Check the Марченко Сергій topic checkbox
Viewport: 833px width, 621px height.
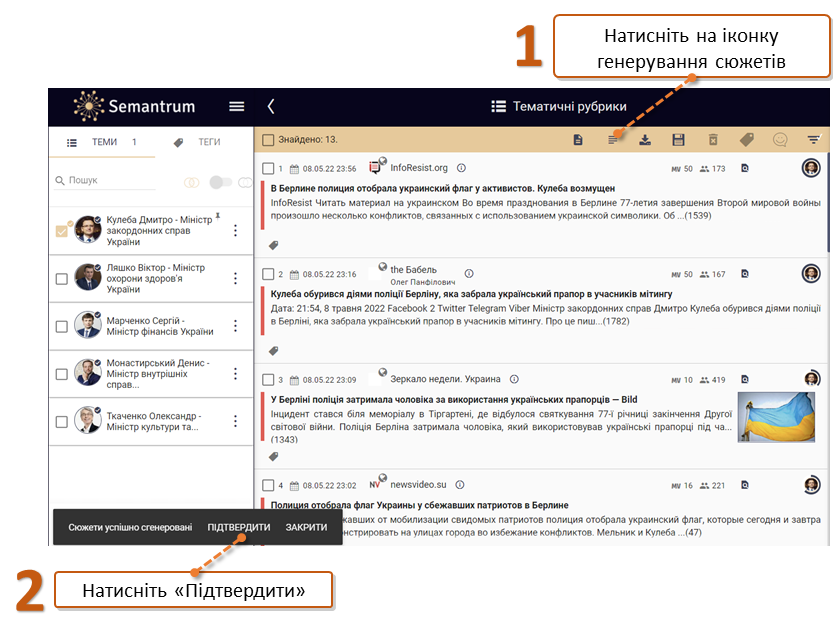pos(62,326)
